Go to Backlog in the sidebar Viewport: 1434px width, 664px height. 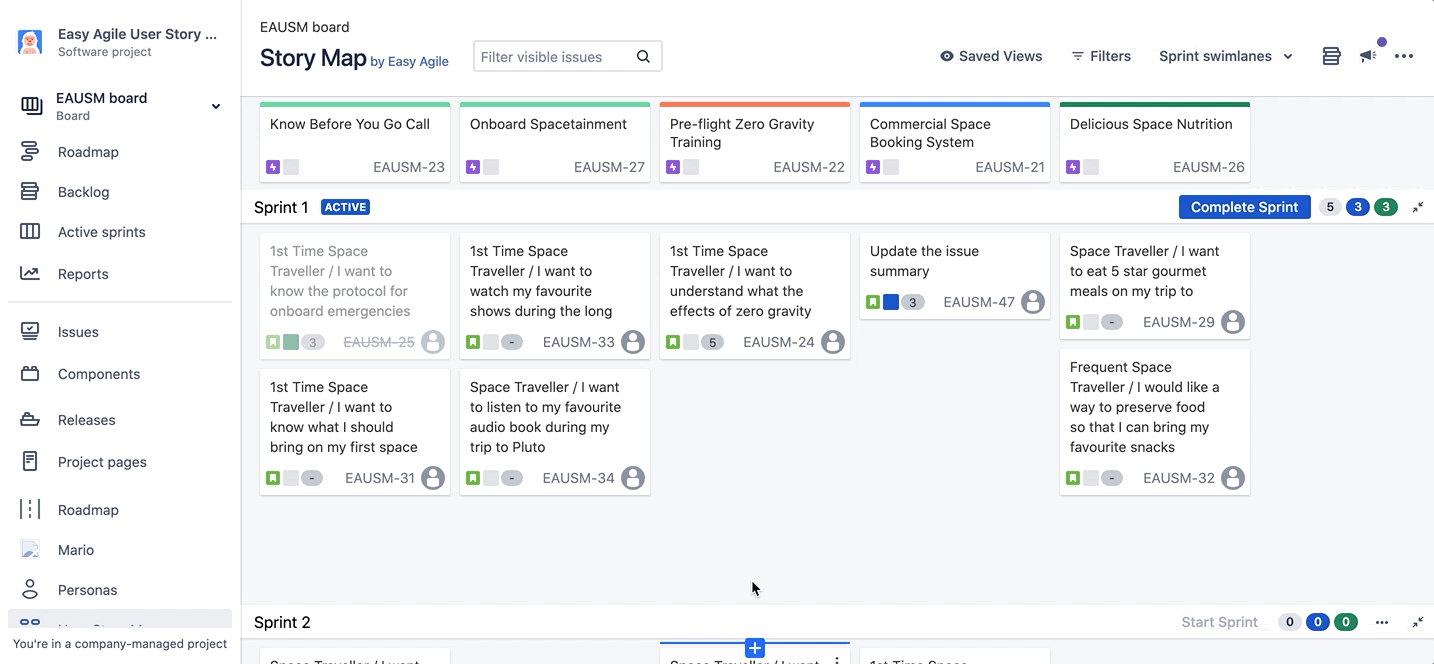tap(84, 192)
